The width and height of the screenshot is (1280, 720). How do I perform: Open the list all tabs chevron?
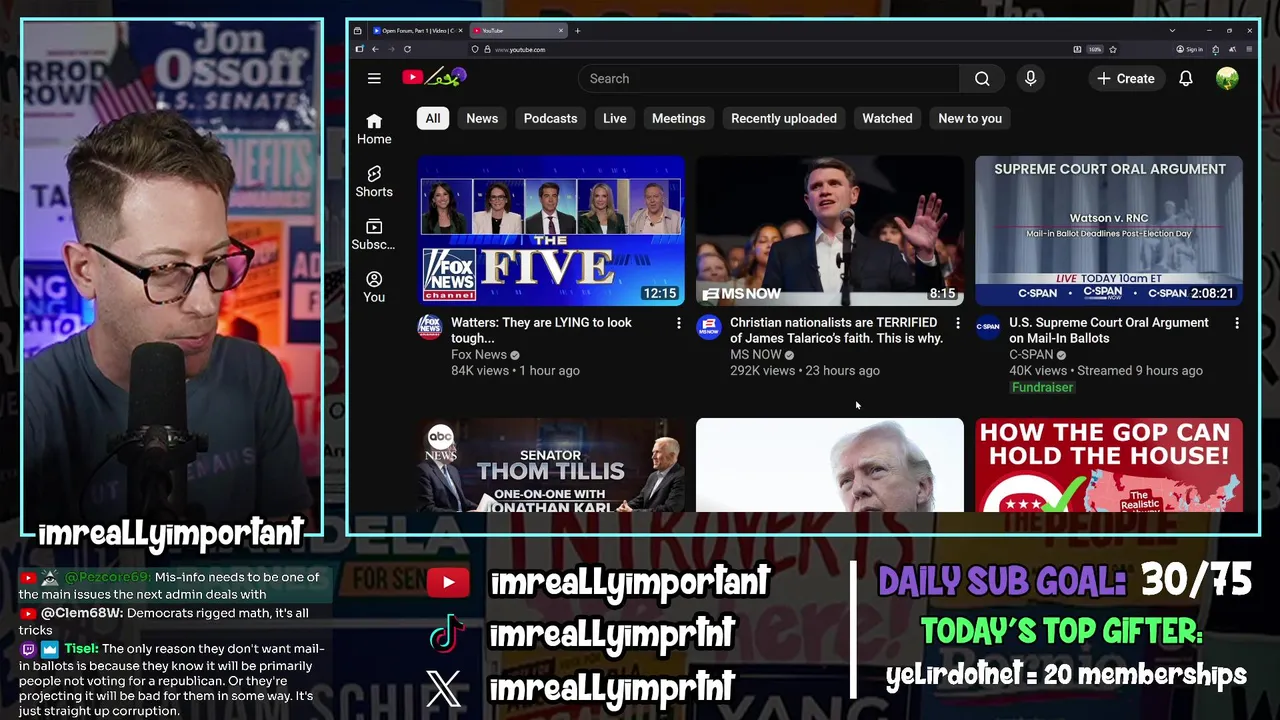click(x=1172, y=31)
